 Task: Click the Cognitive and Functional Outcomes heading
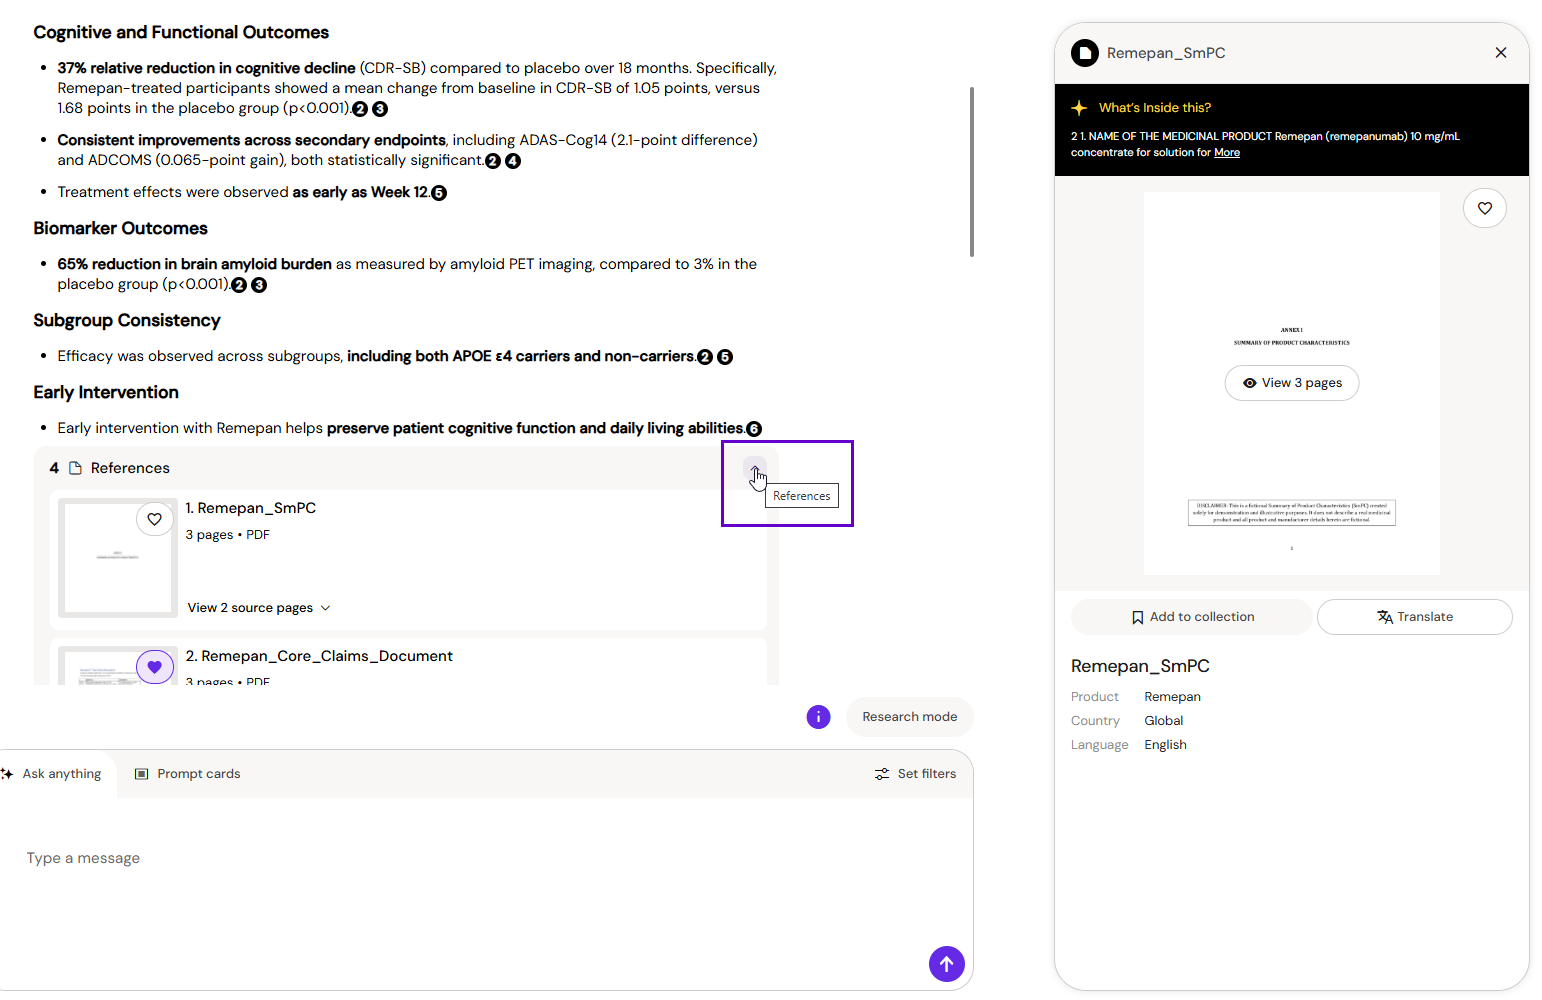181,32
